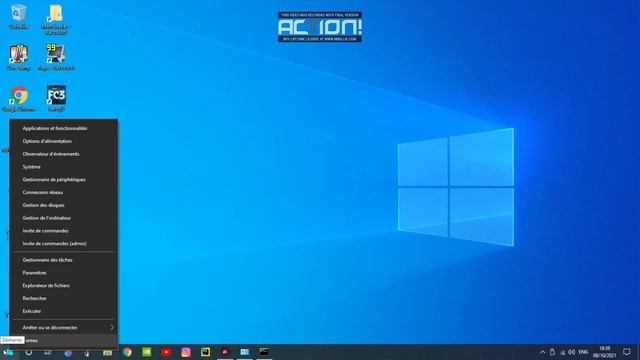Show hidden system tray icons
Viewport: 640px width, 360px height.
click(x=542, y=352)
